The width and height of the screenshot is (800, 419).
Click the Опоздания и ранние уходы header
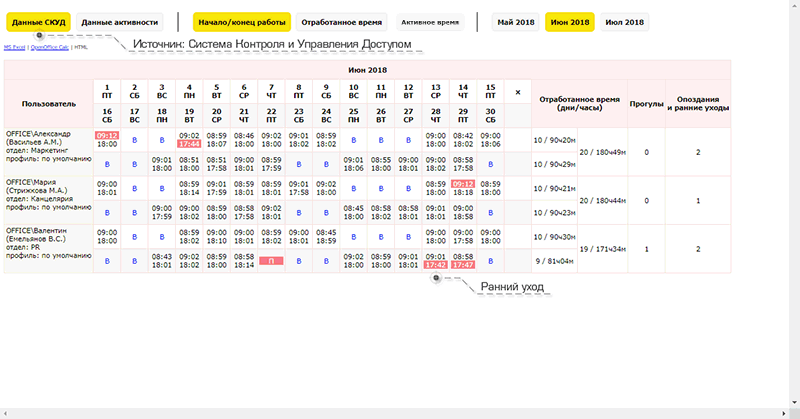(697, 103)
